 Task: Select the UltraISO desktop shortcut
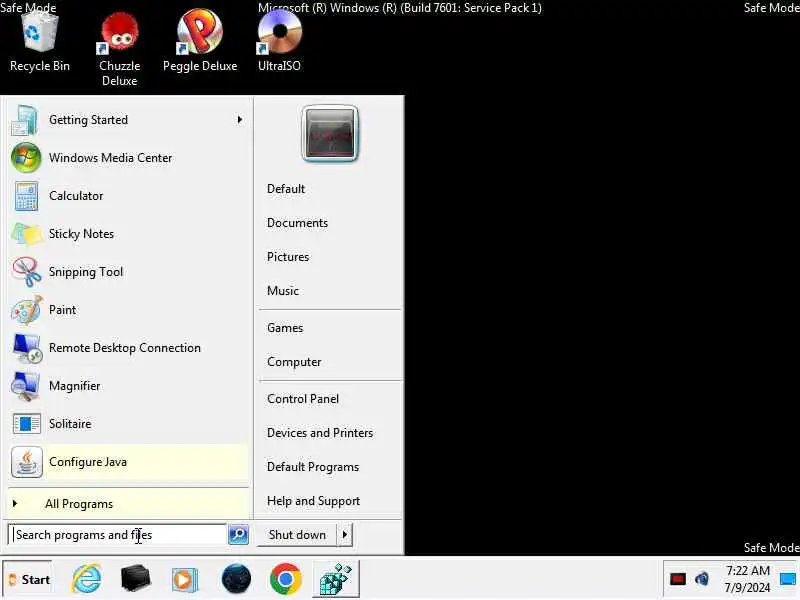[x=279, y=41]
